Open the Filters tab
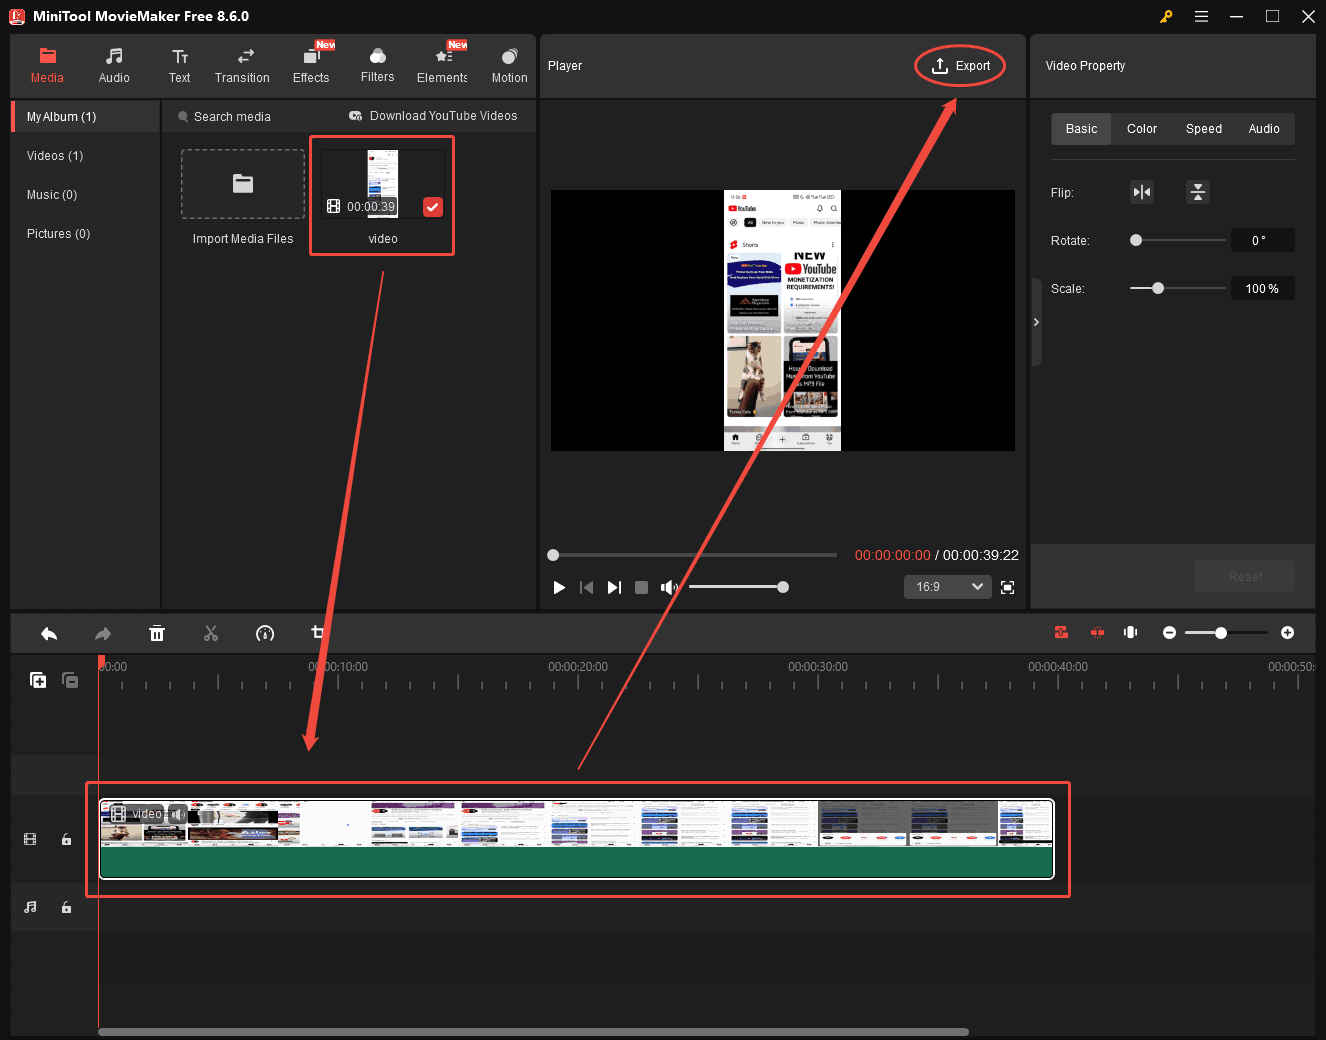The height and width of the screenshot is (1040, 1326). coord(377,66)
